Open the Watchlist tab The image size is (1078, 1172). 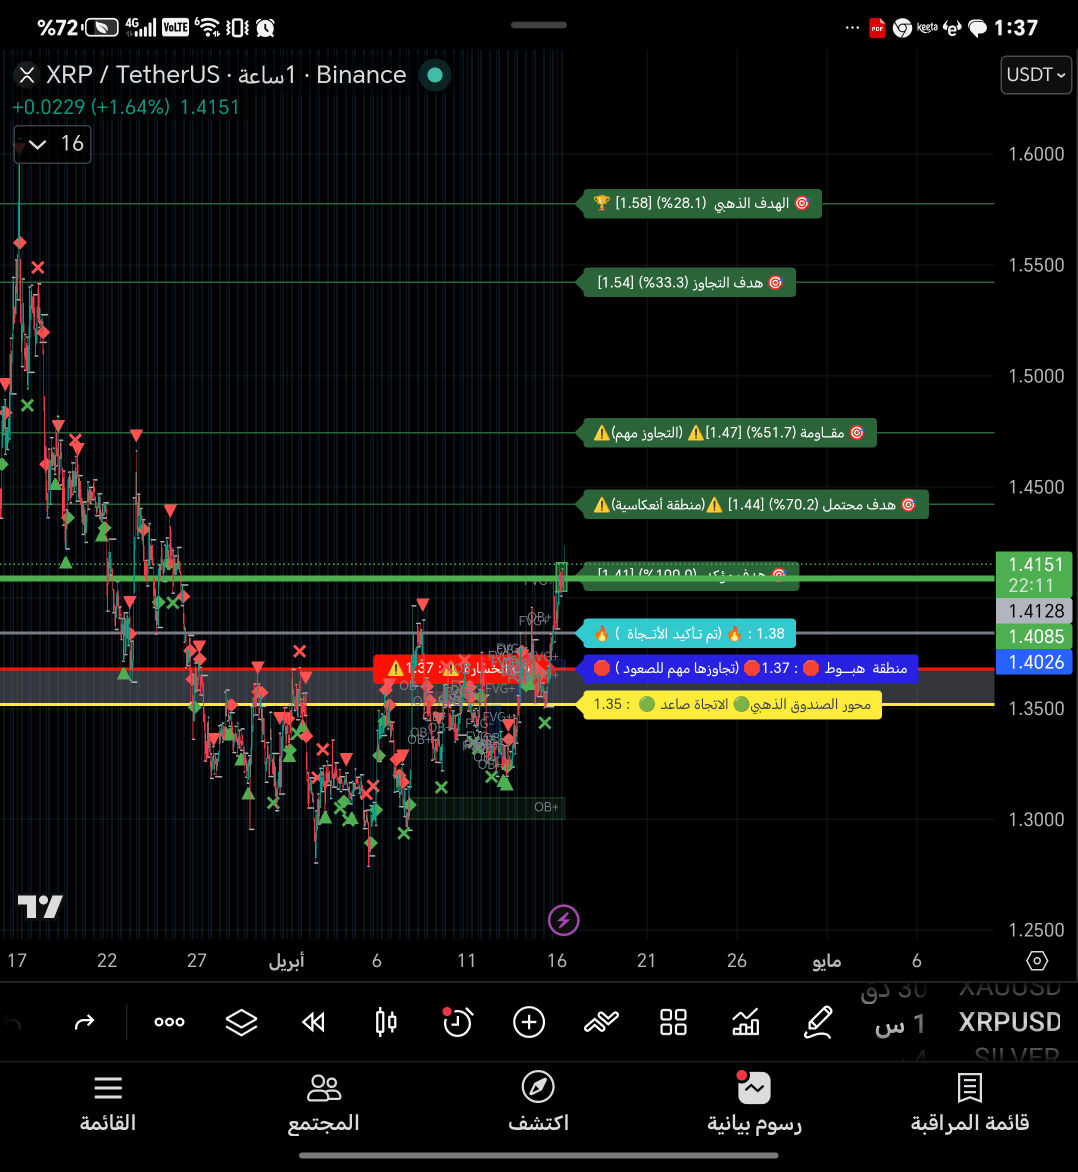[970, 1103]
